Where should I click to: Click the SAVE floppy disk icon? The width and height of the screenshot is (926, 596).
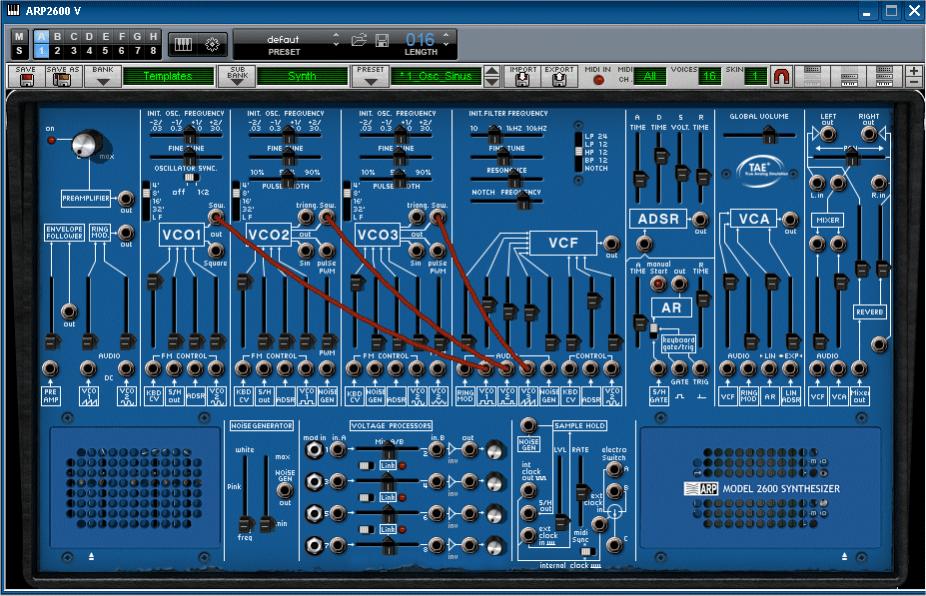tap(26, 80)
